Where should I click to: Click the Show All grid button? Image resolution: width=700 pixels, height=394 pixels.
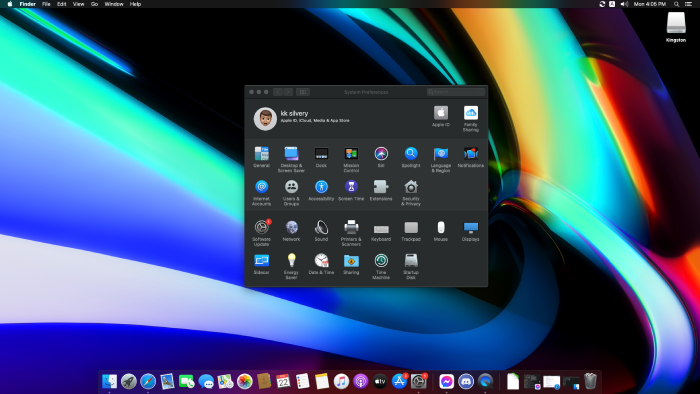click(303, 92)
